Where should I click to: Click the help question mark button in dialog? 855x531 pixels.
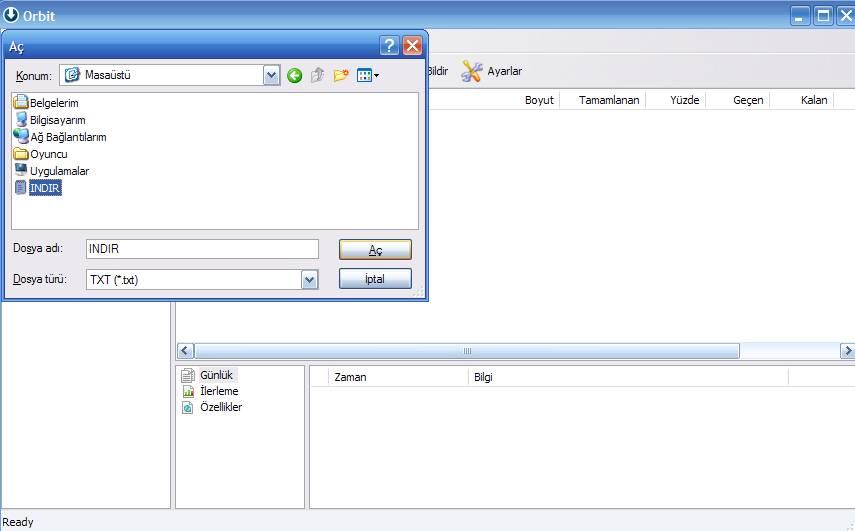pyautogui.click(x=389, y=46)
